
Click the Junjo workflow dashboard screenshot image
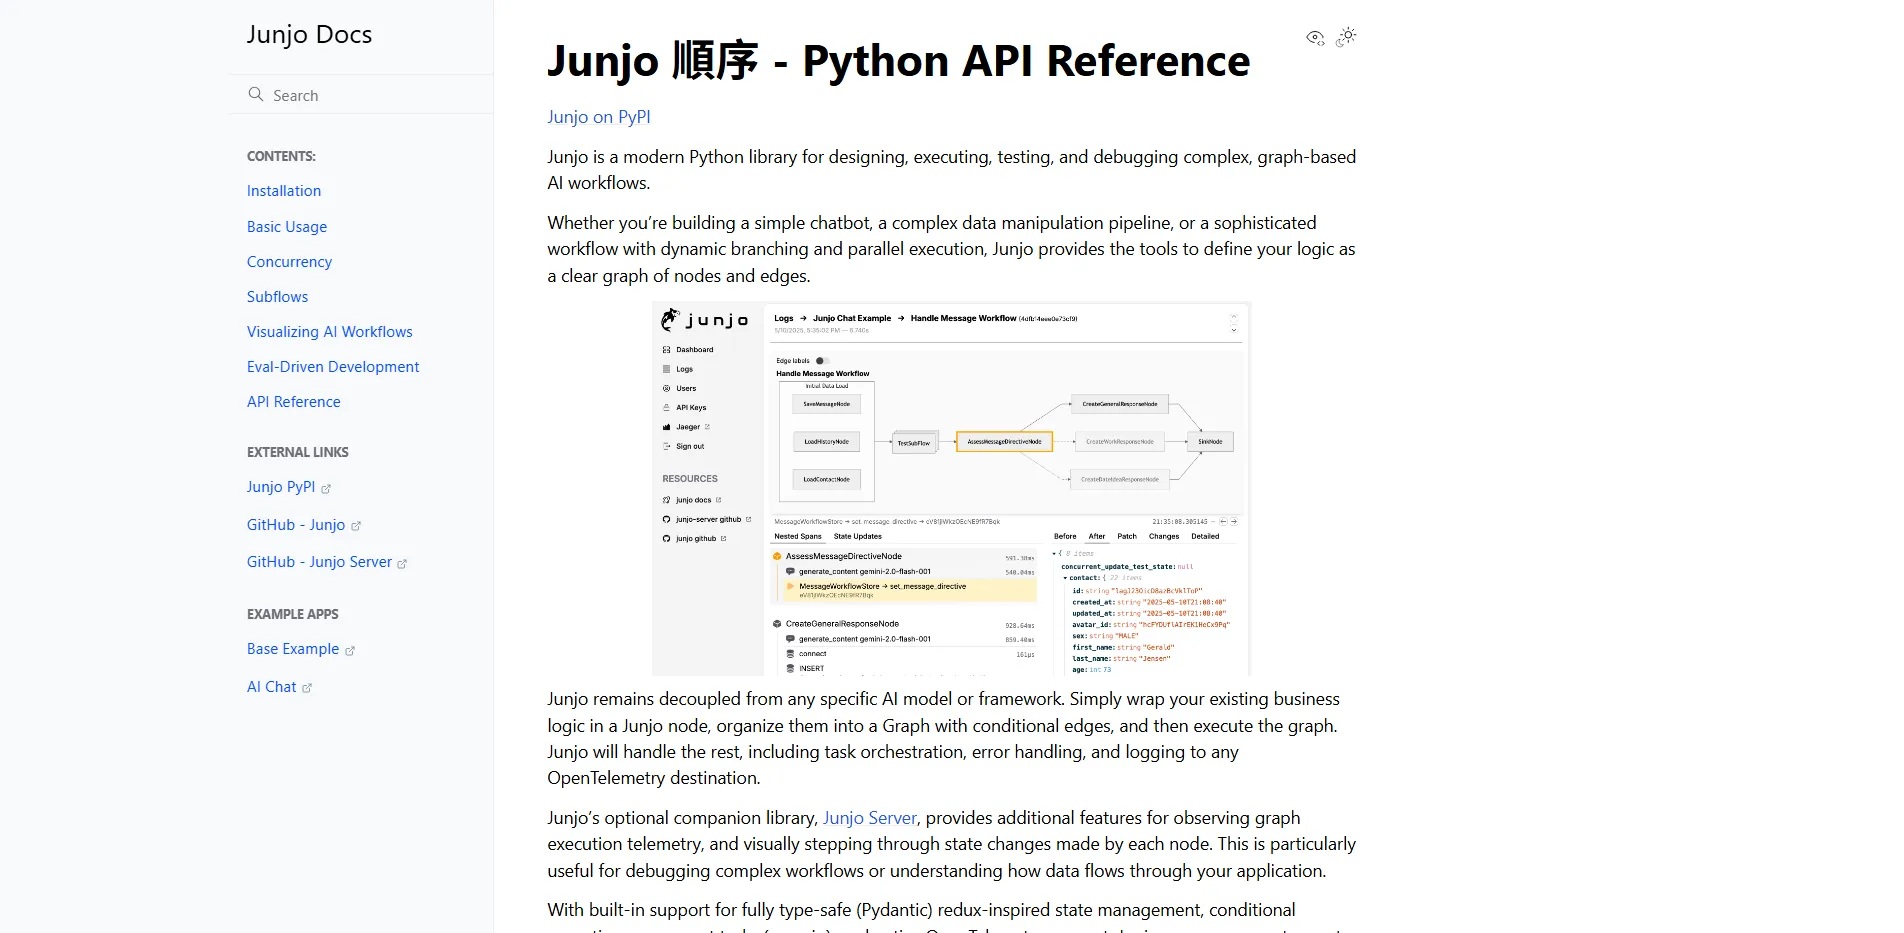tap(950, 488)
